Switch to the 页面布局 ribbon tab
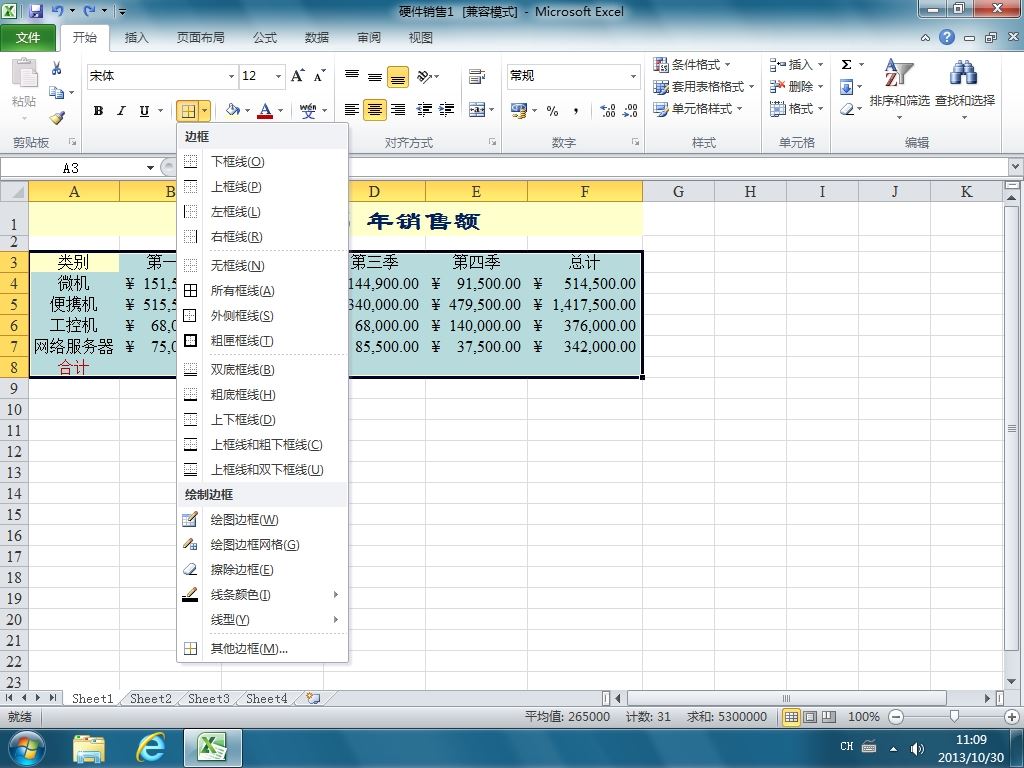Viewport: 1024px width, 768px height. 200,38
